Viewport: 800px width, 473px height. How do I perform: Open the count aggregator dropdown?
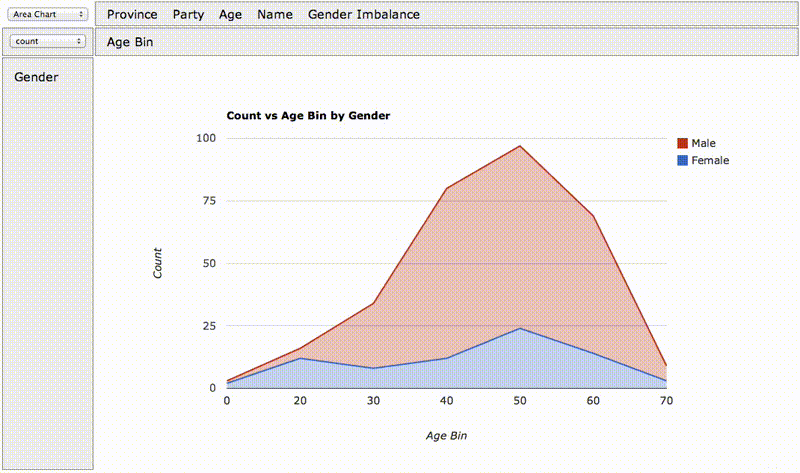coord(47,41)
